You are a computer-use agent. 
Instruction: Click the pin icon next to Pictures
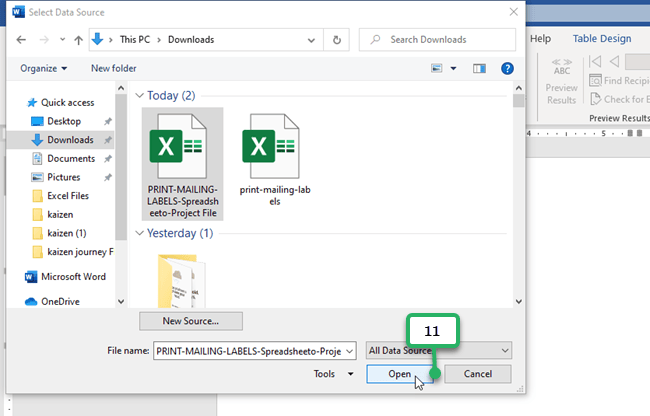(108, 177)
